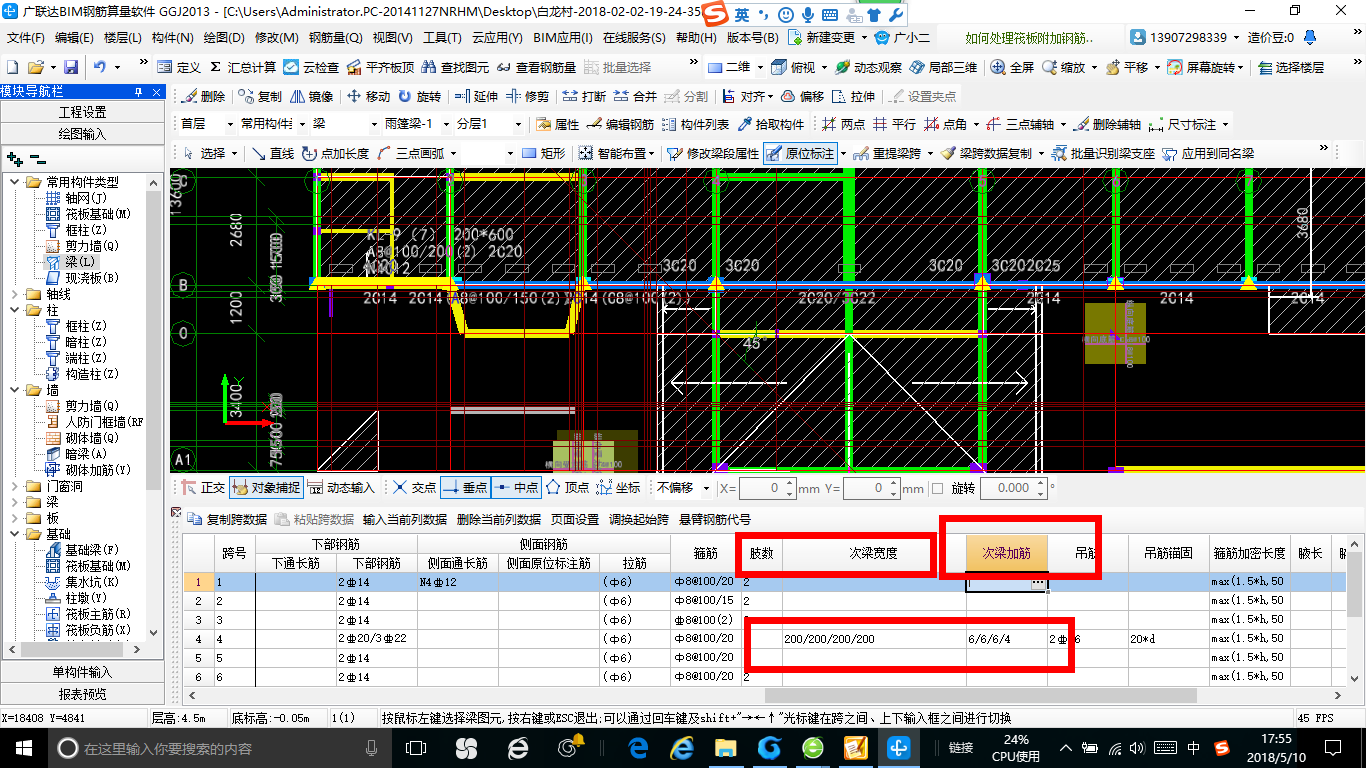Open Edge browser in Windows taskbar

coord(638,747)
